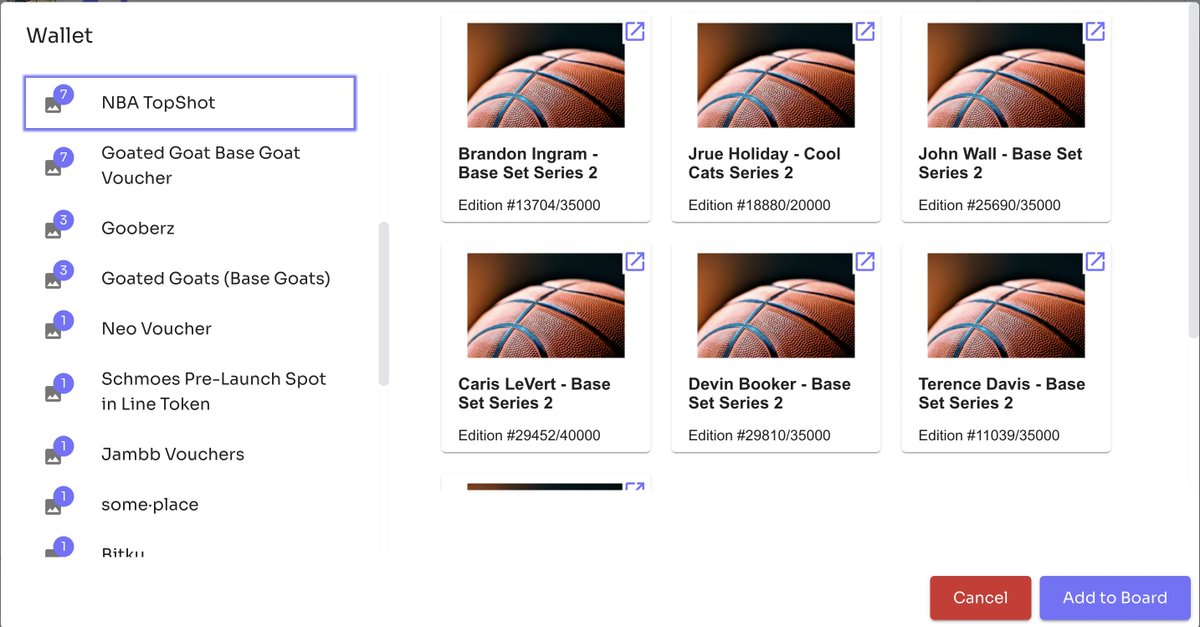Viewport: 1200px width, 627px height.
Task: Open the Gooberz collection
Action: click(x=190, y=228)
